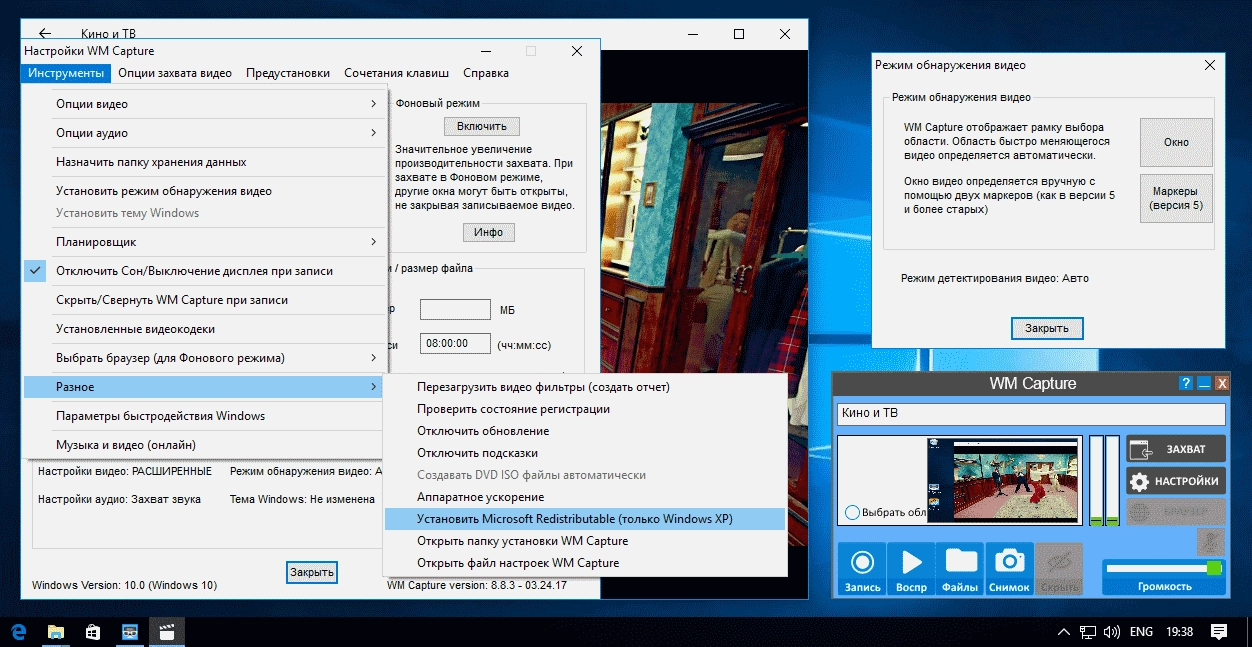Screen dimensions: 1252x647
Task: Open playback via Воспр button
Action: pyautogui.click(x=911, y=569)
